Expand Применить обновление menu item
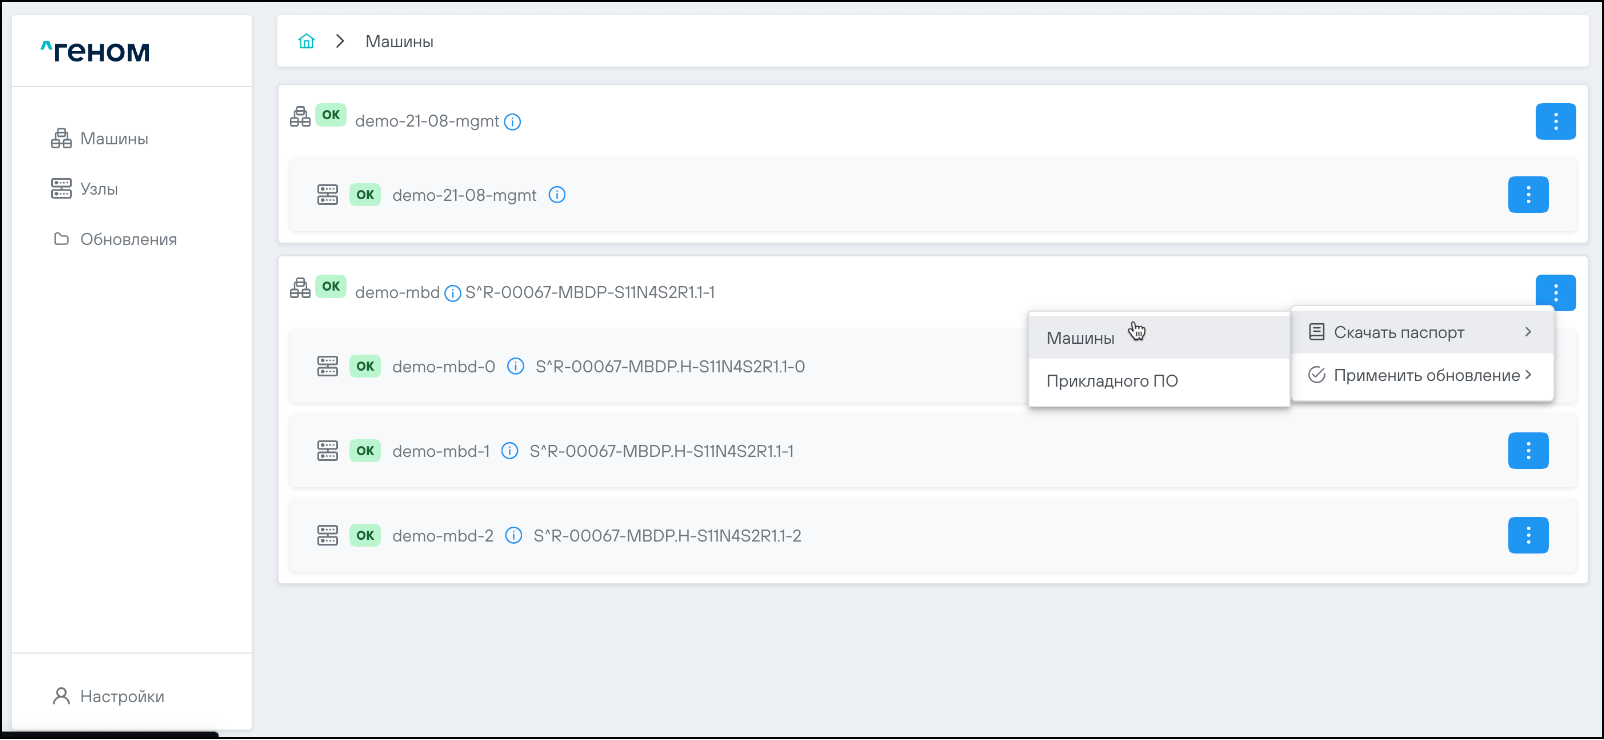Screen dimensions: 1604x740 (x=1421, y=375)
